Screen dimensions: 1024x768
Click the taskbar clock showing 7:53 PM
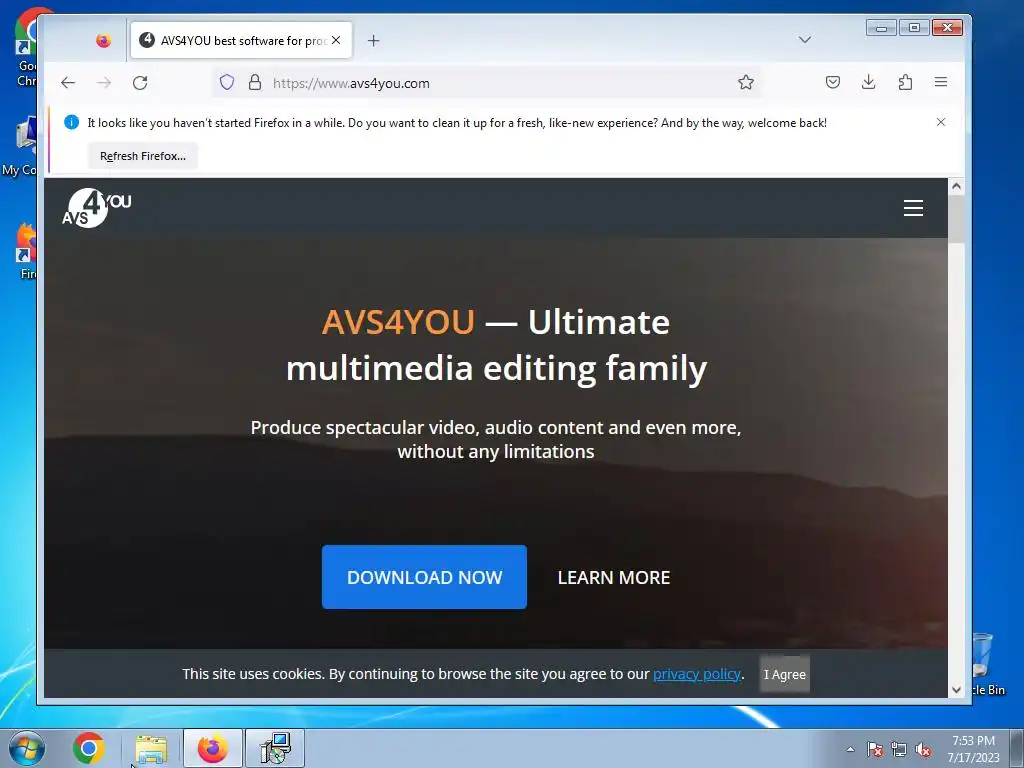[x=973, y=749]
